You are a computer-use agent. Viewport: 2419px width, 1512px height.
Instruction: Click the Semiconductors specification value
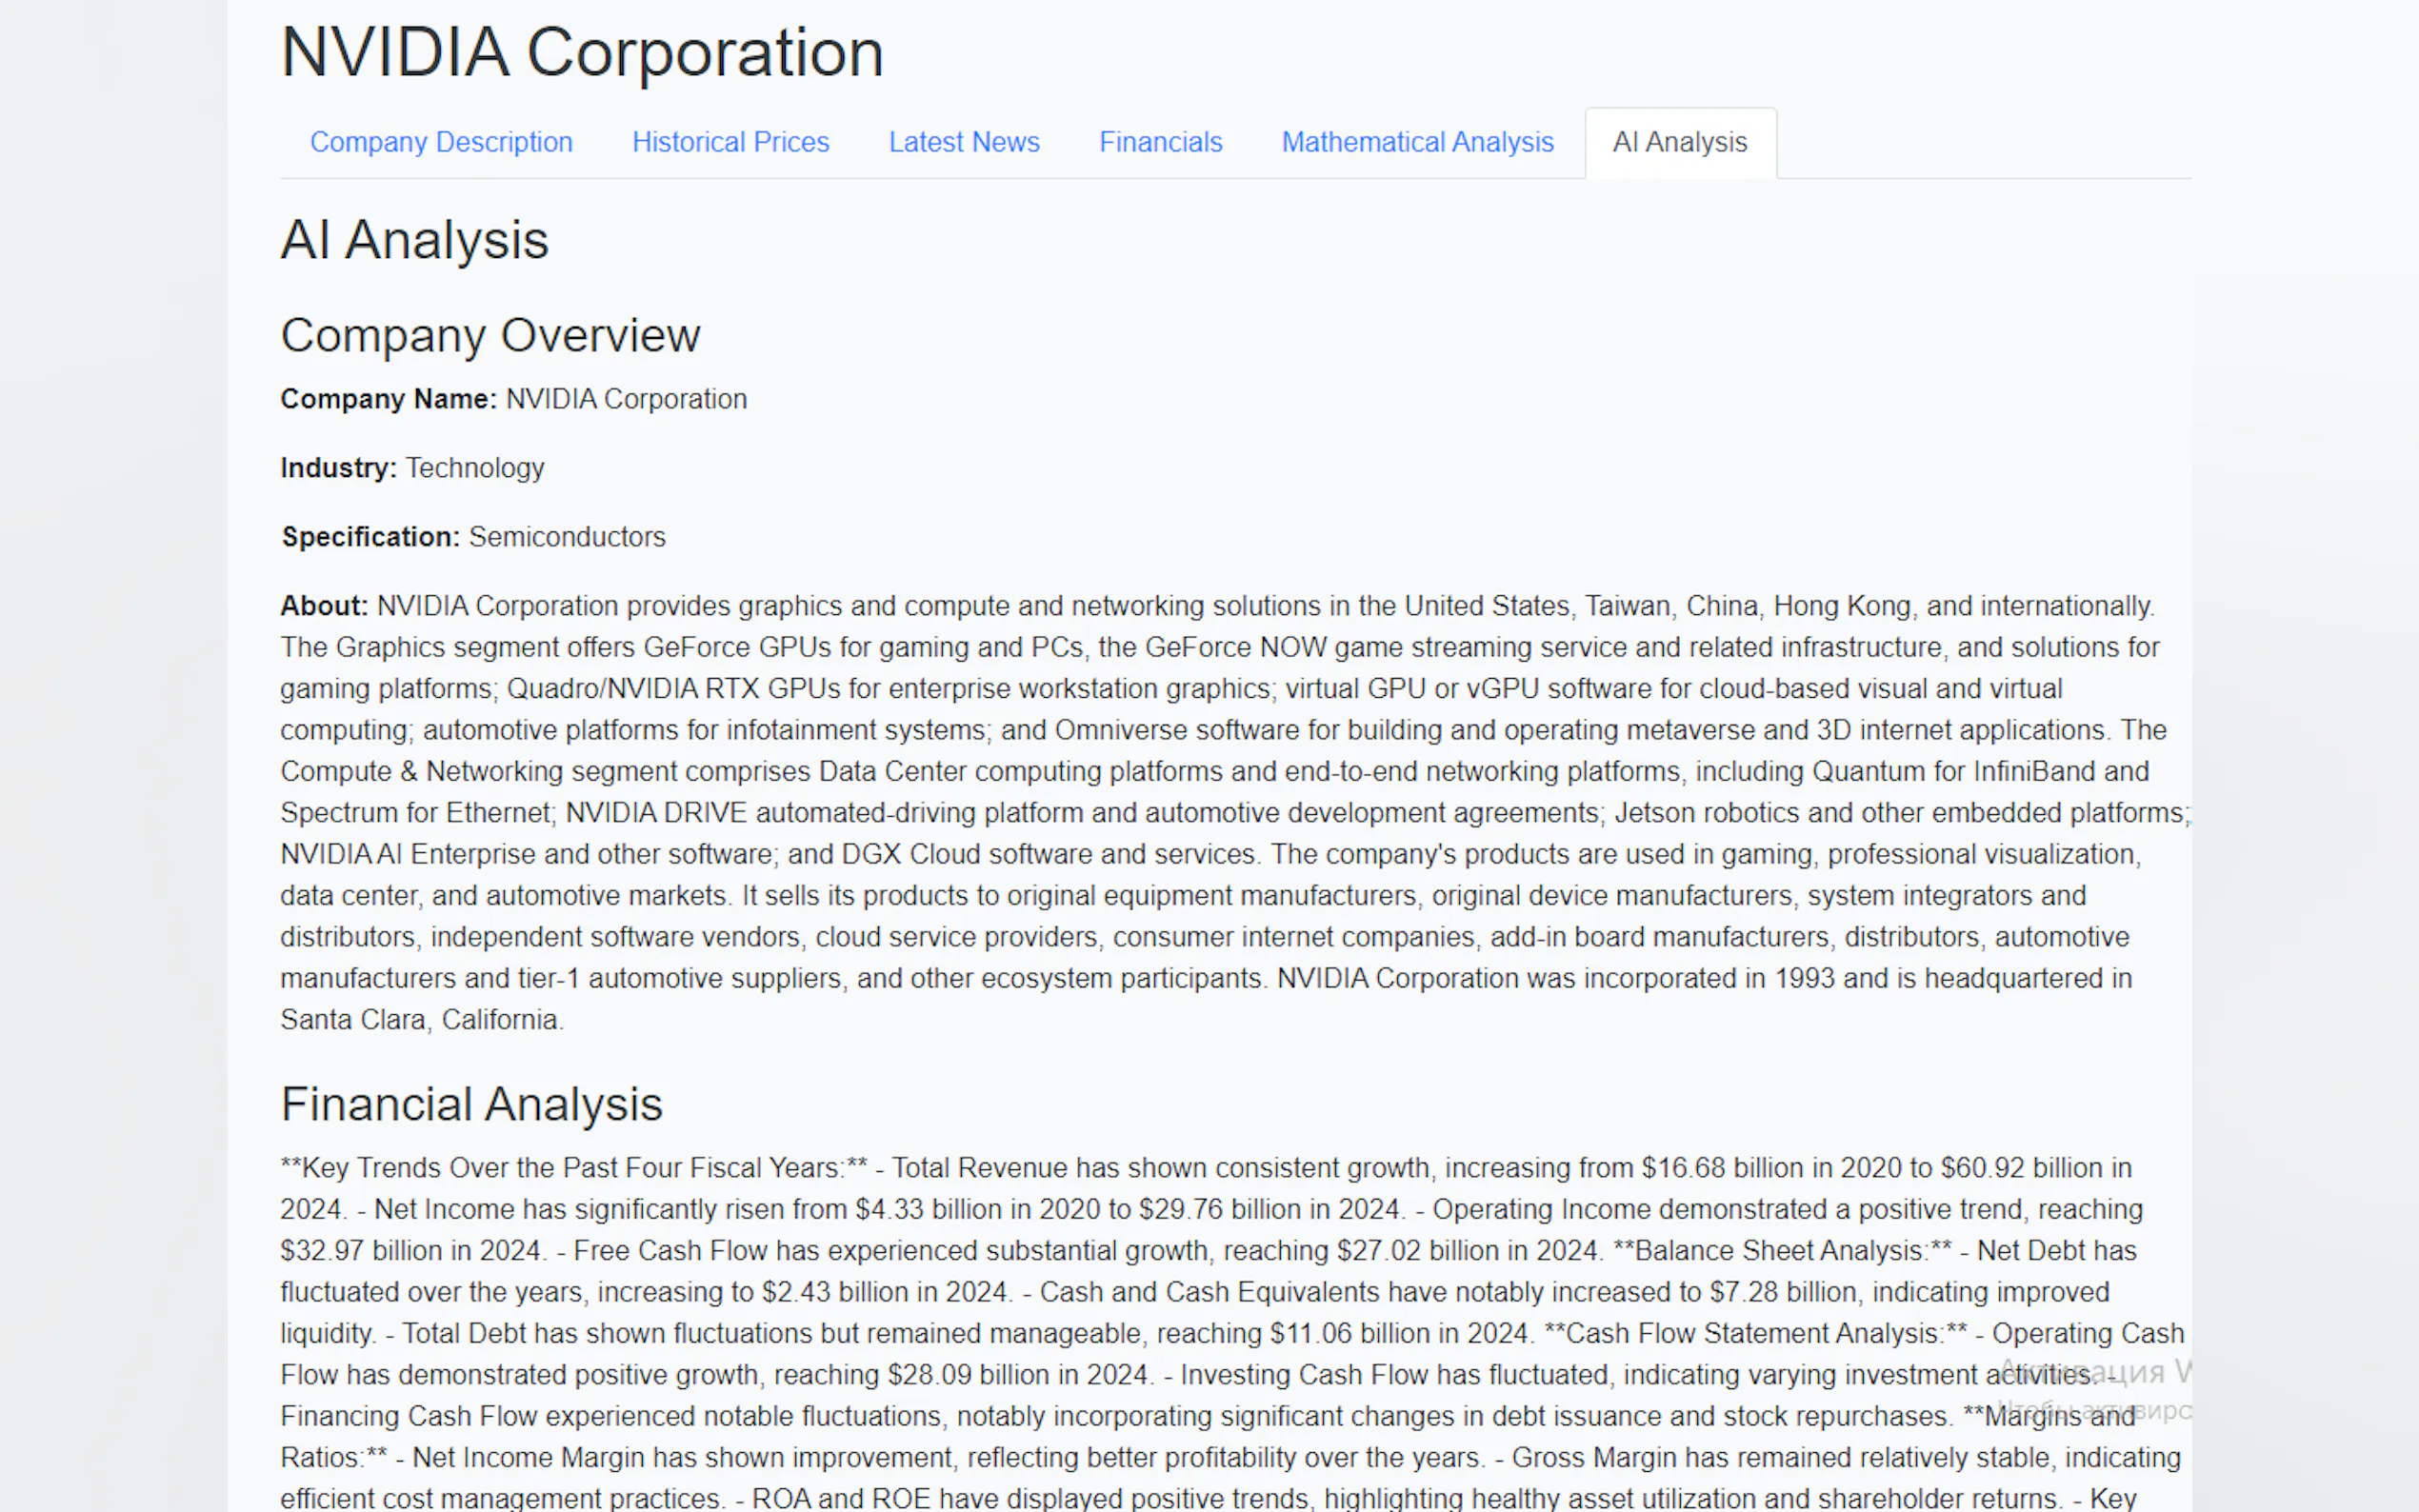pos(567,537)
